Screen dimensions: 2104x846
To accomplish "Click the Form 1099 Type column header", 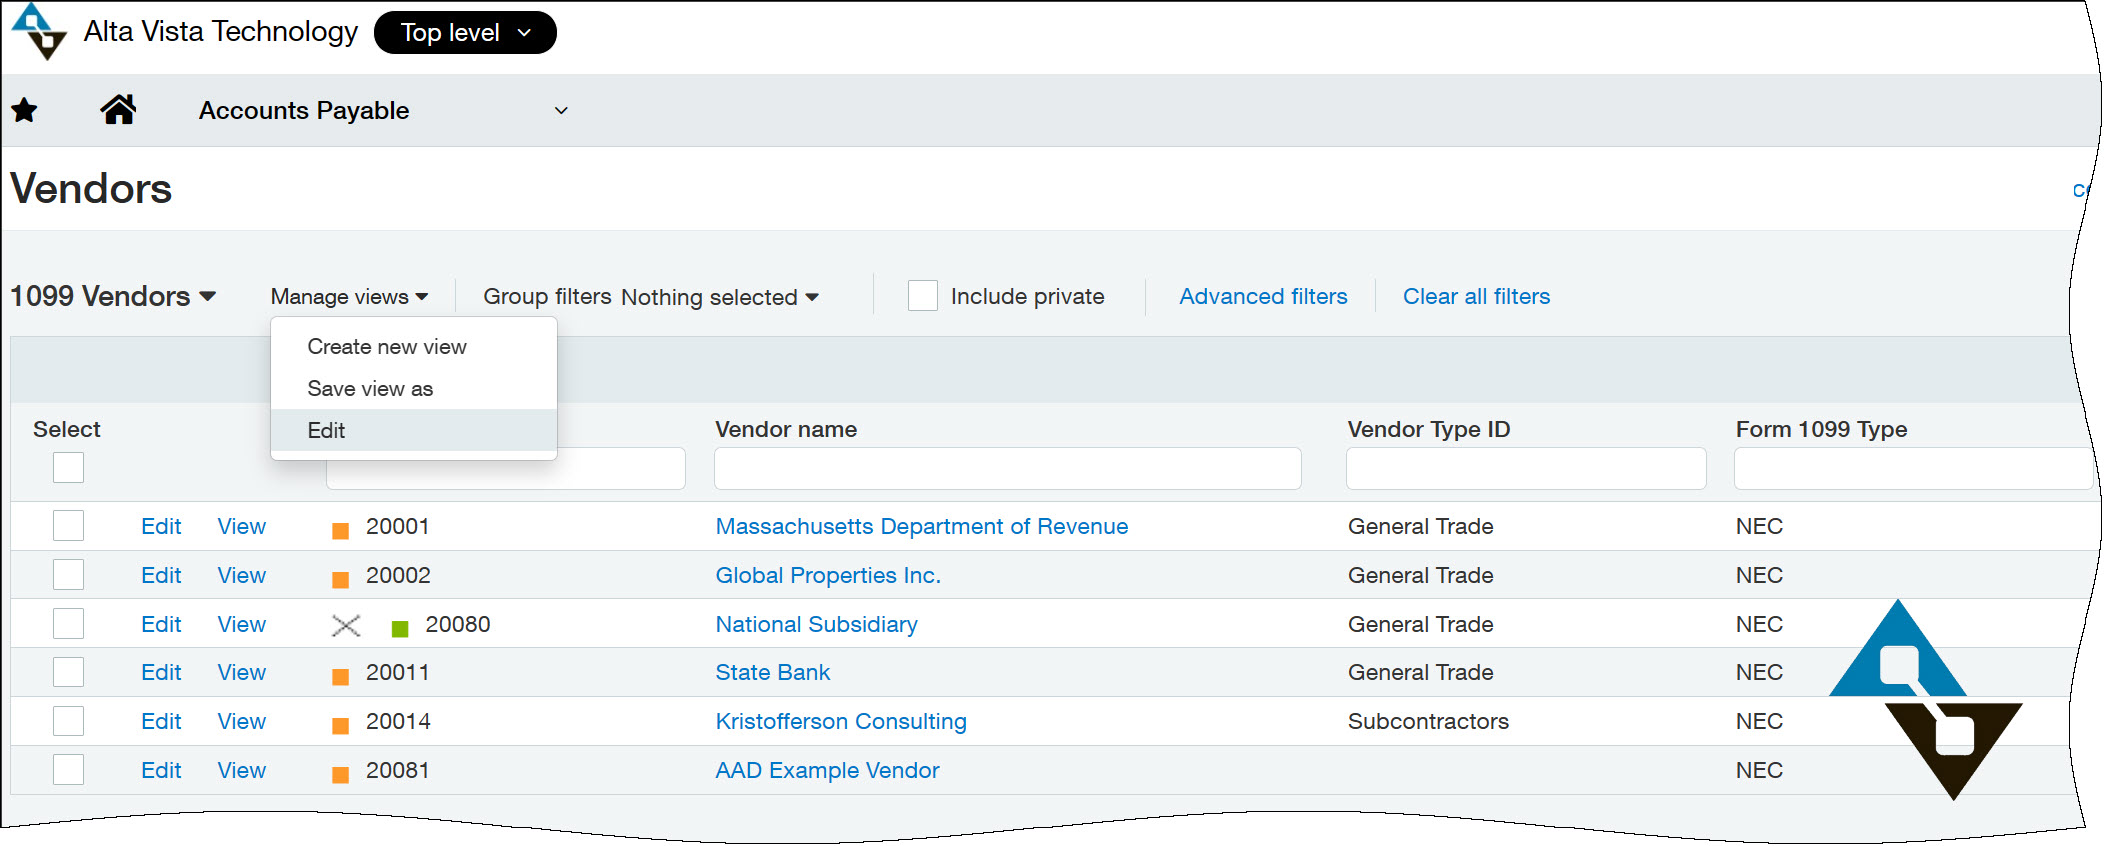I will (1821, 429).
